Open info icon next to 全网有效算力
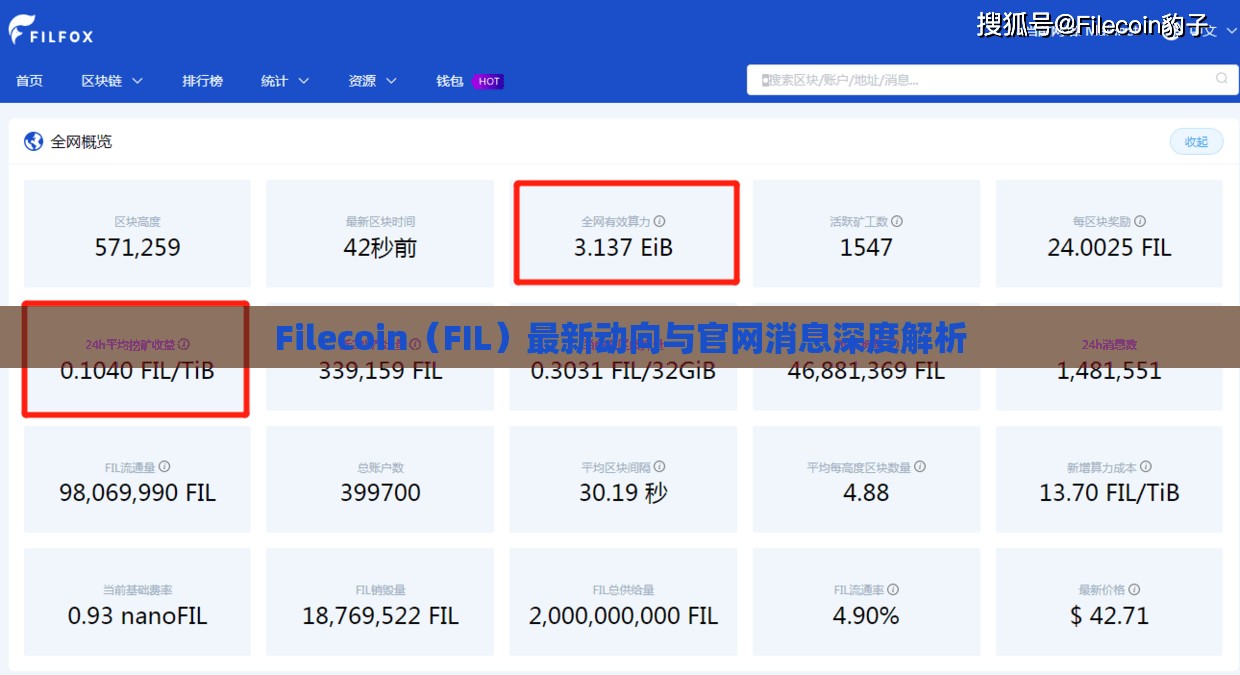Image resolution: width=1240 pixels, height=675 pixels. tap(659, 221)
